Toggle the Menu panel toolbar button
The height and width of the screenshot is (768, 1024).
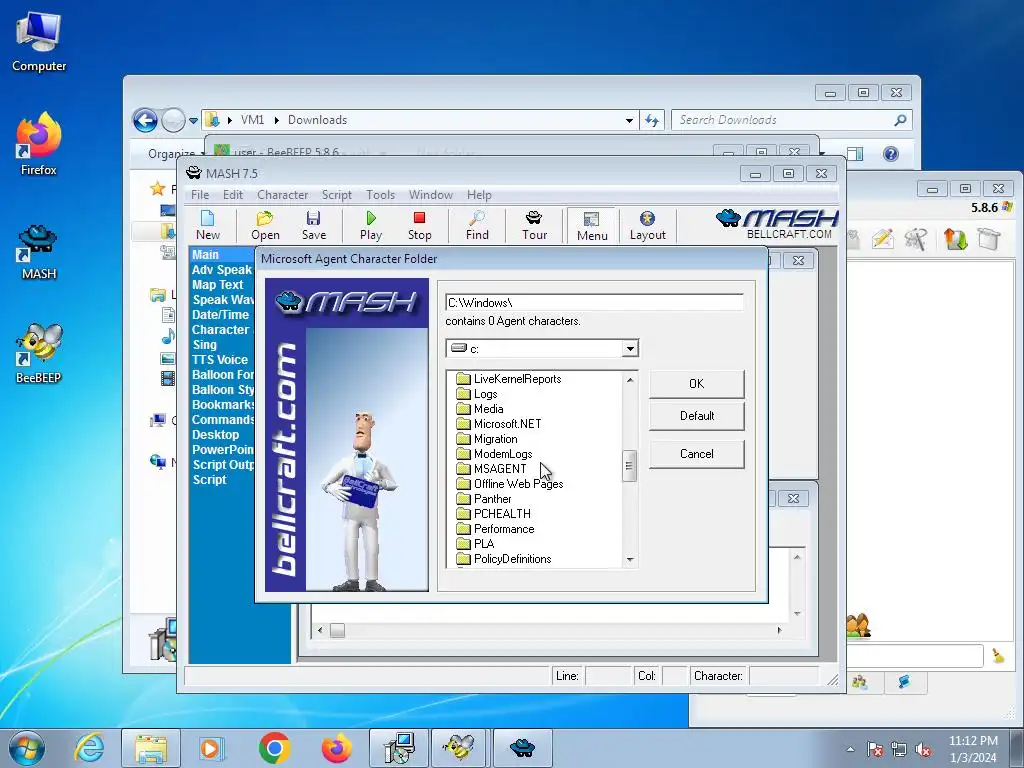pos(592,225)
